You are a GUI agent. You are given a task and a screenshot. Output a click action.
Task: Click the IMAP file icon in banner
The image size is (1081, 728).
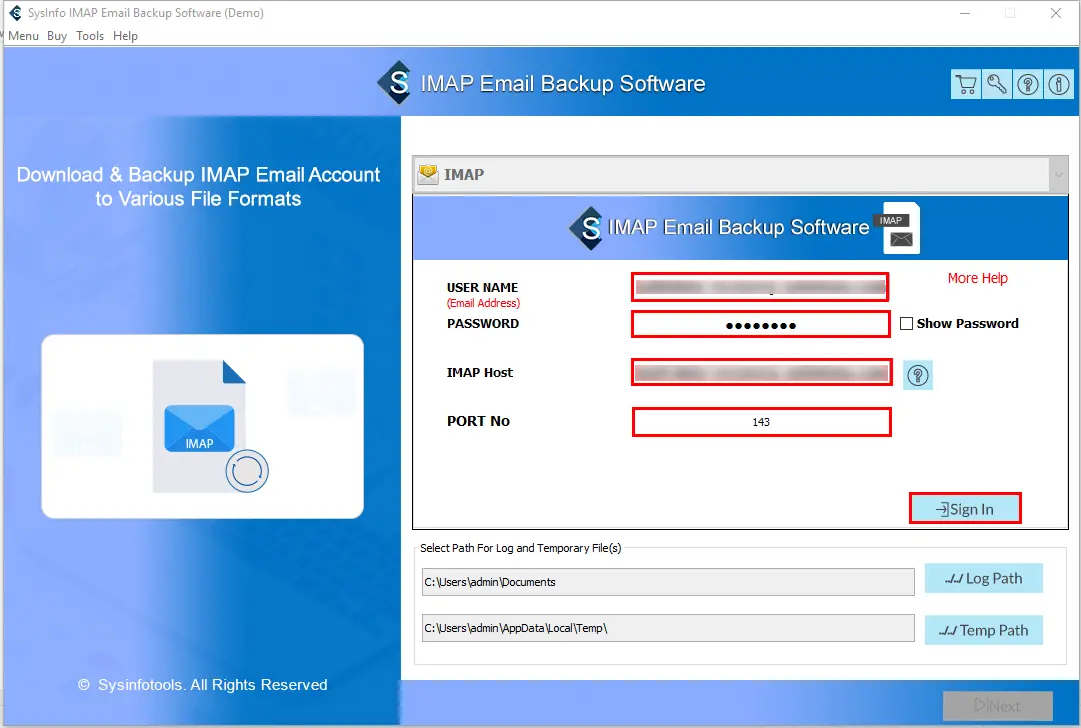pyautogui.click(x=898, y=229)
